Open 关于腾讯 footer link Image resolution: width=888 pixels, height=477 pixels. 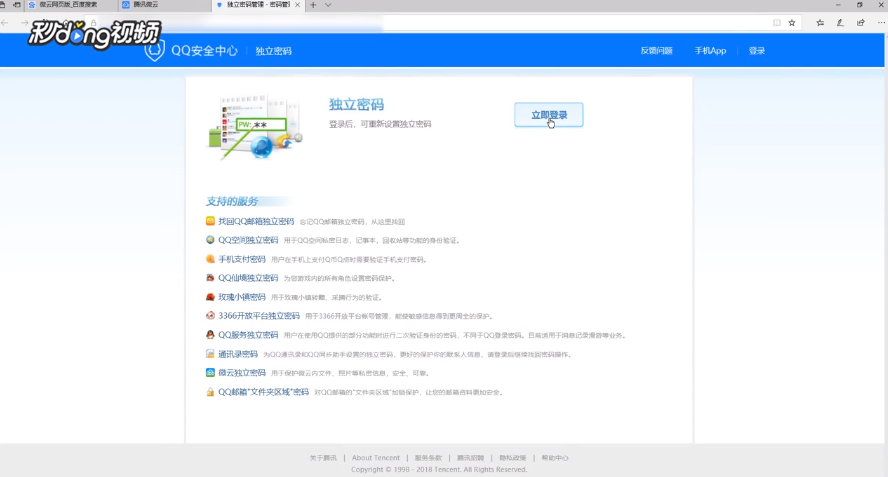point(323,458)
